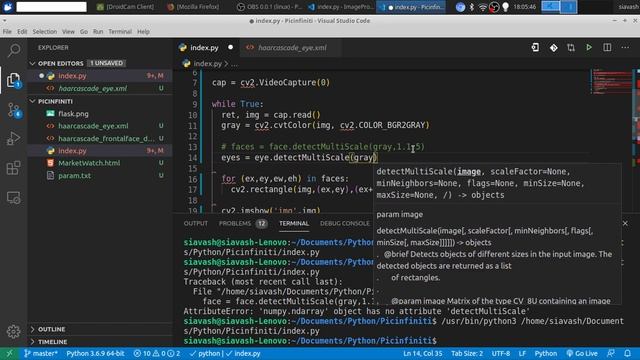Open the Remote Explorer view
This screenshot has width=640, height=360.
point(13,198)
